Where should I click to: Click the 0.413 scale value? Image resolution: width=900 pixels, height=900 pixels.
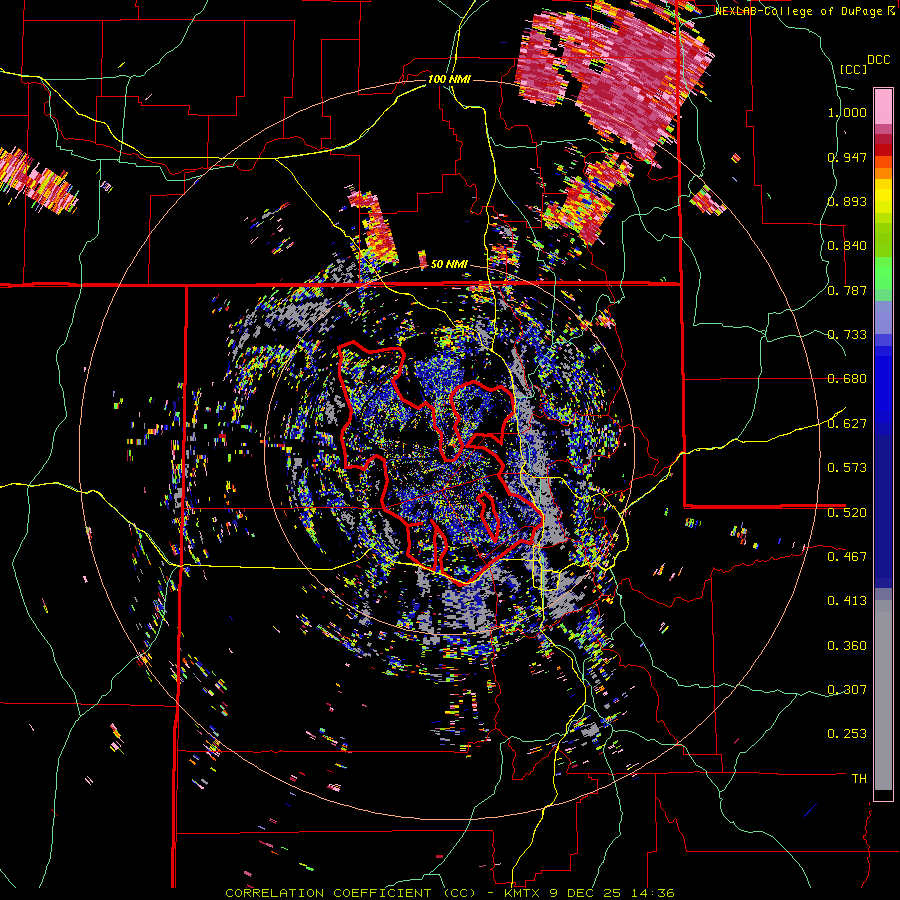847,601
